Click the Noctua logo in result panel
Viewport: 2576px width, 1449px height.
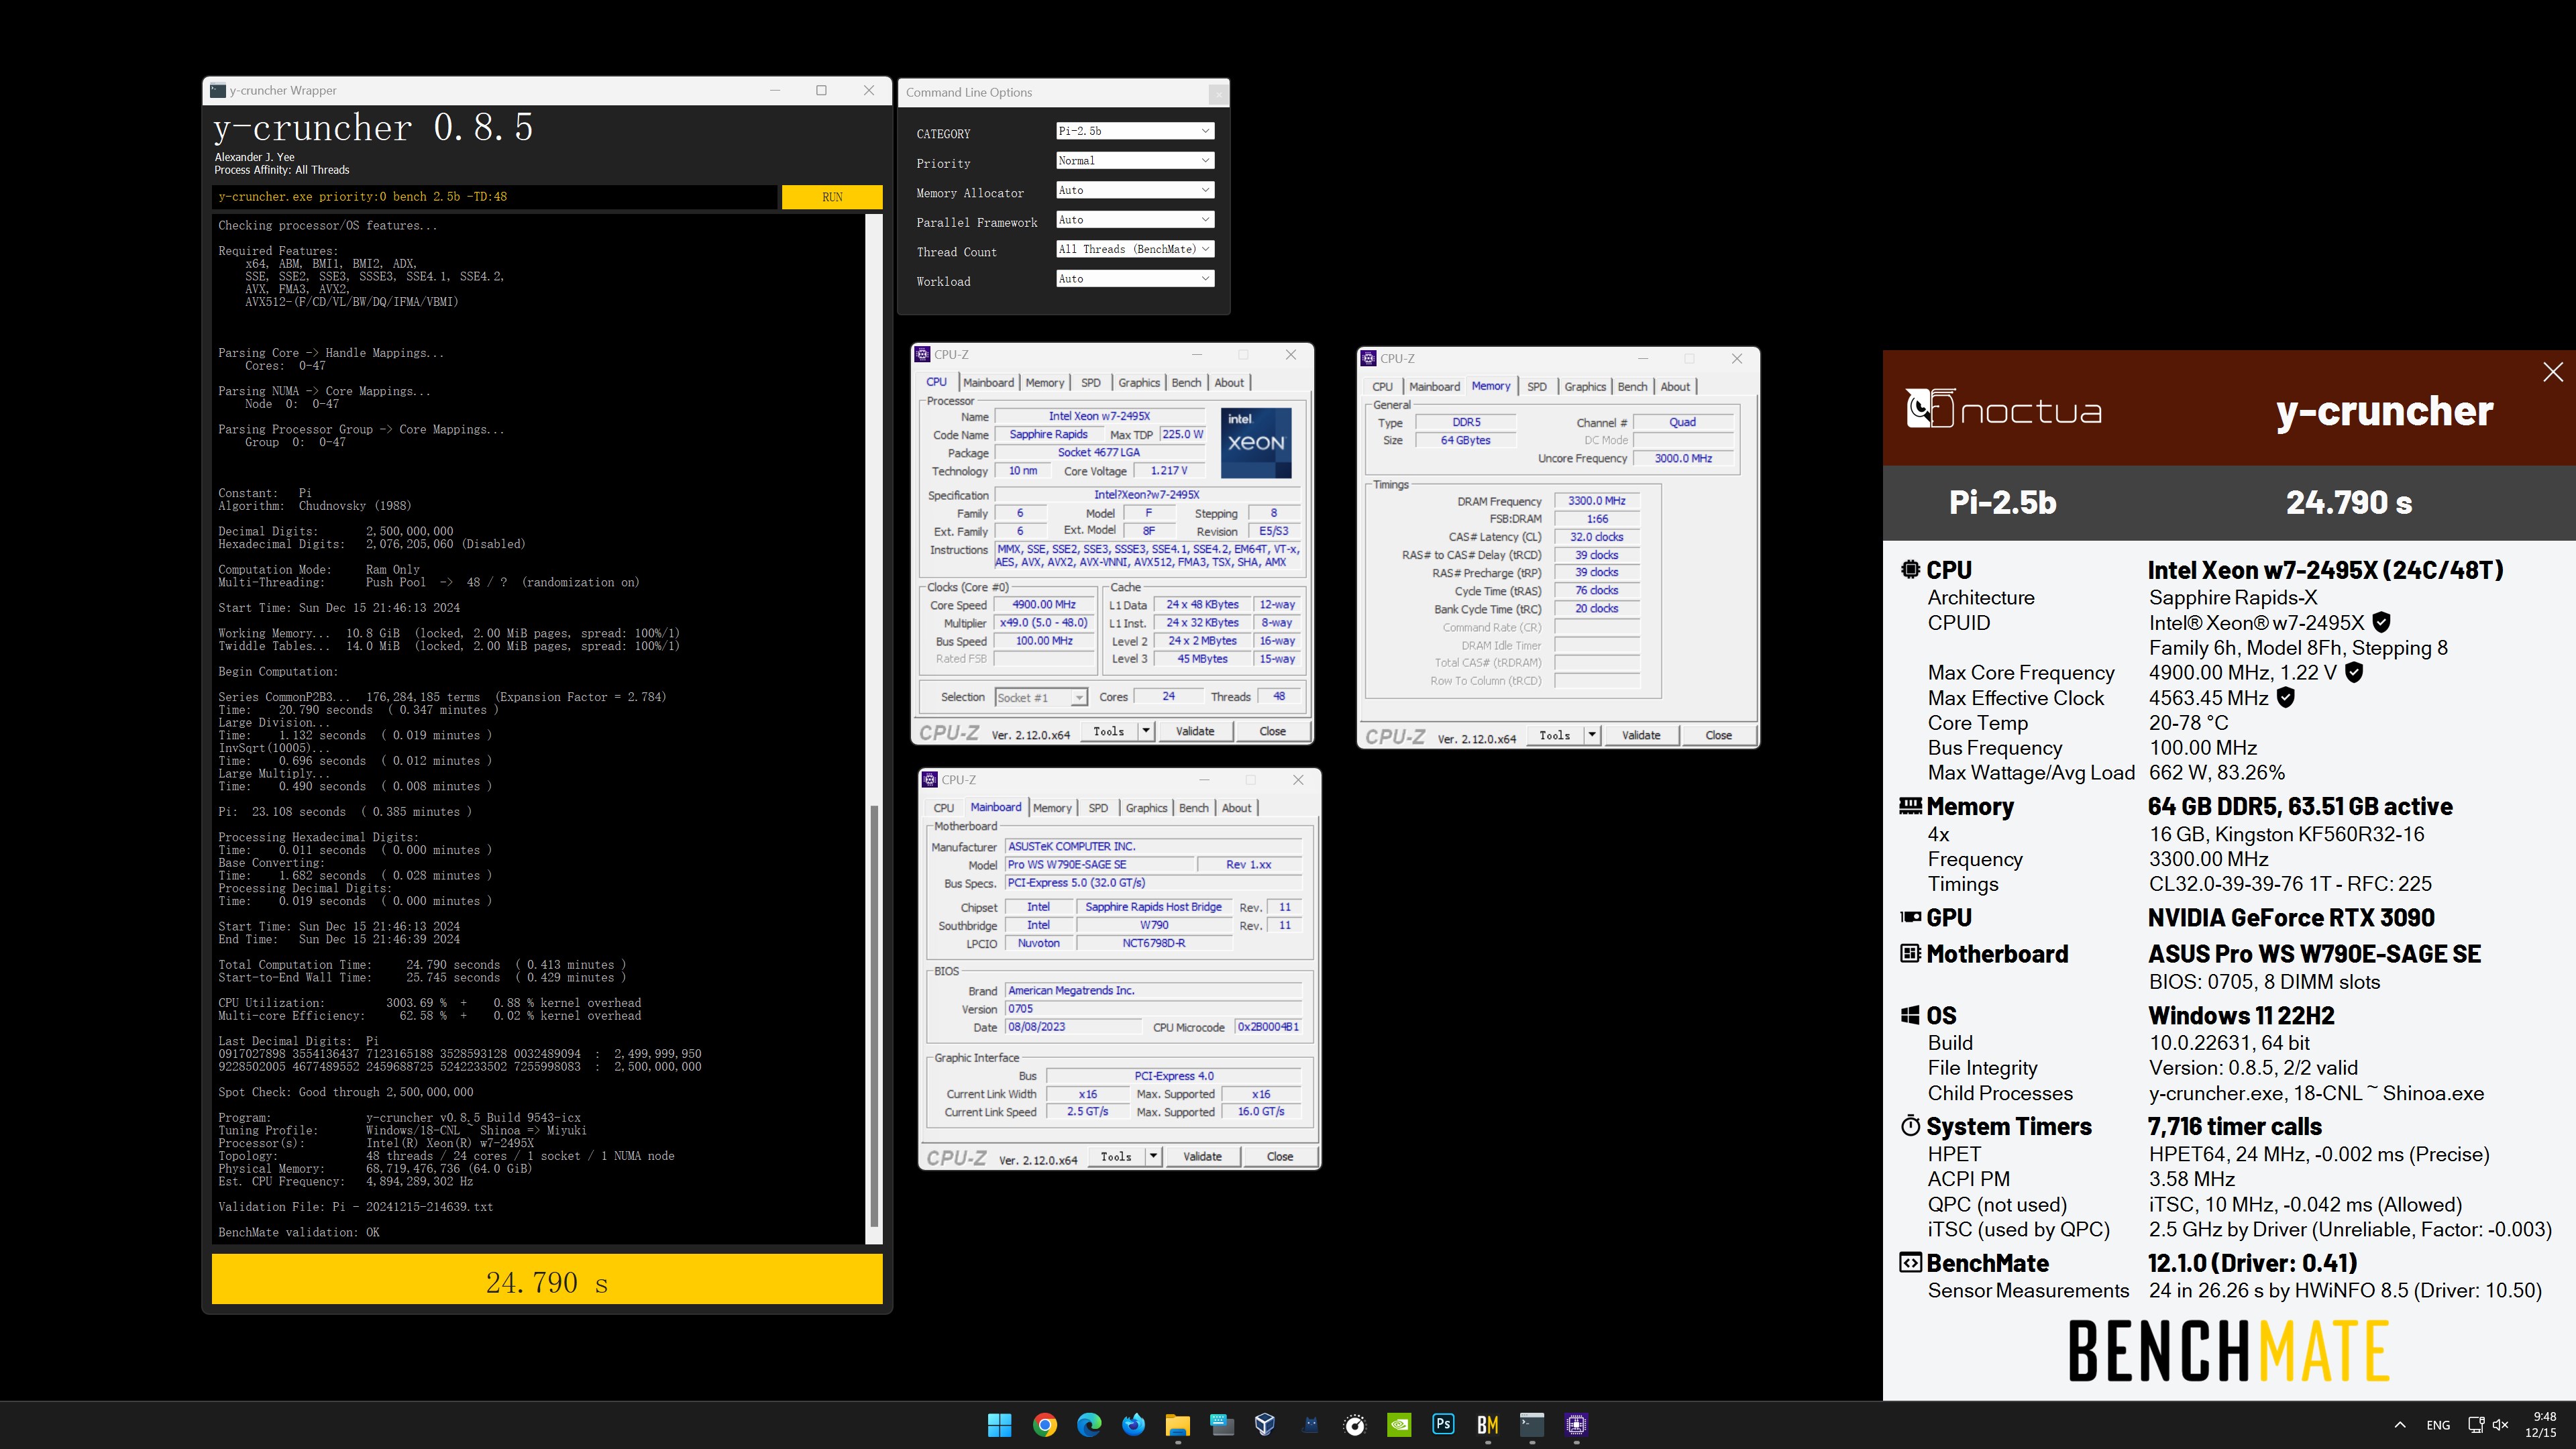2004,410
